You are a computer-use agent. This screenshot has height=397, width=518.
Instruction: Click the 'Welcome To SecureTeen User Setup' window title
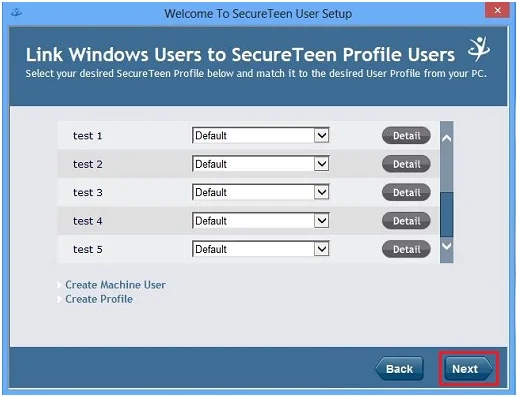[258, 14]
